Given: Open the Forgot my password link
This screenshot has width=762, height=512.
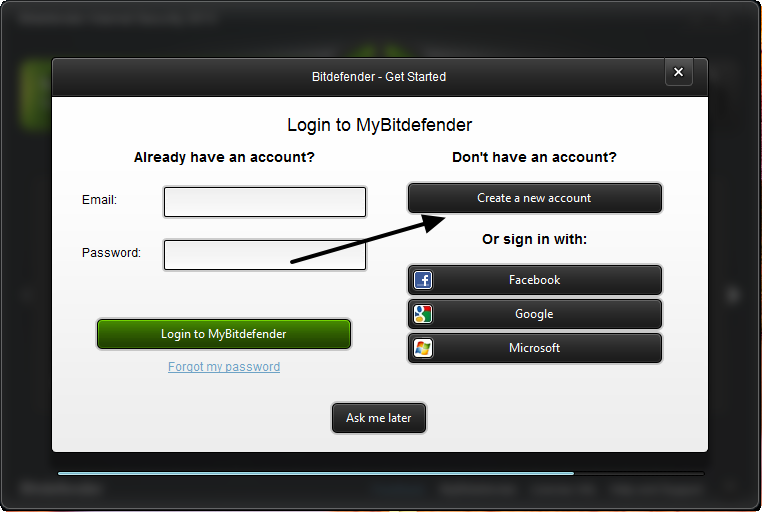Looking at the screenshot, I should point(224,367).
